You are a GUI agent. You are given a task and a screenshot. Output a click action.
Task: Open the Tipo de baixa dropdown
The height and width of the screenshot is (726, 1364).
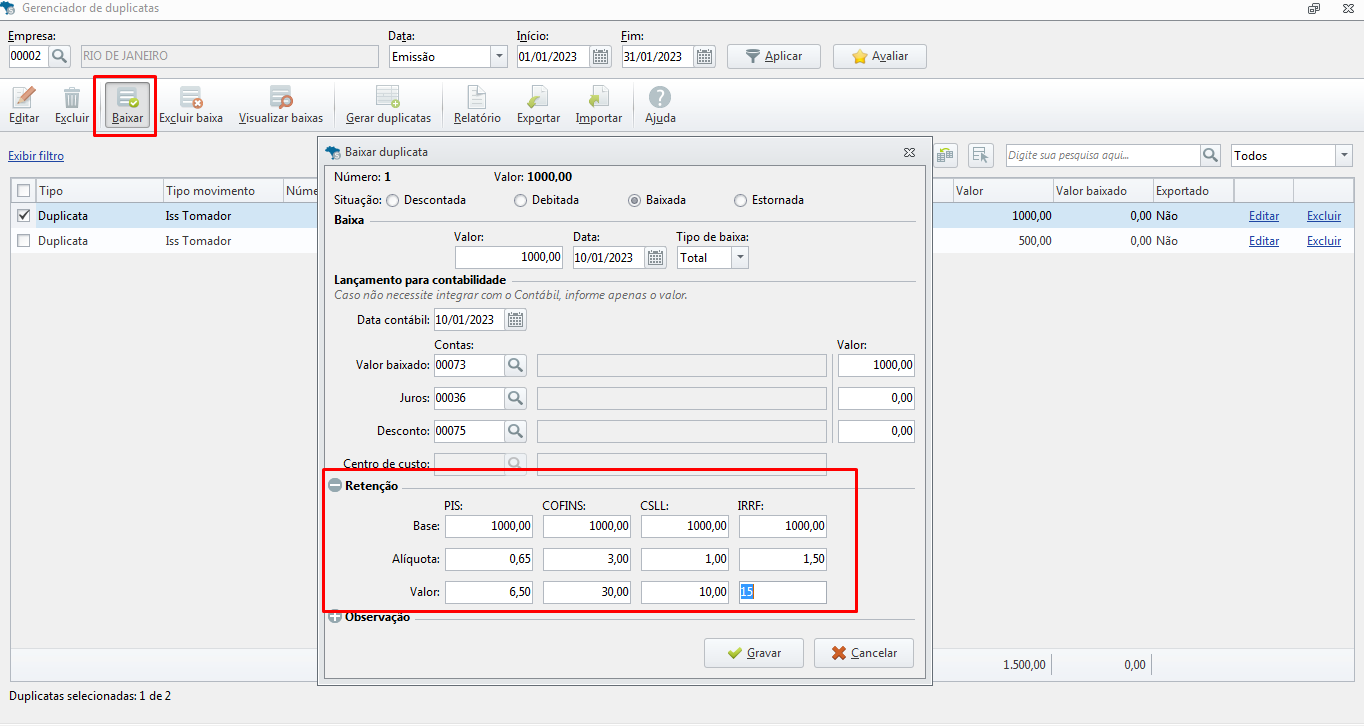pos(740,258)
